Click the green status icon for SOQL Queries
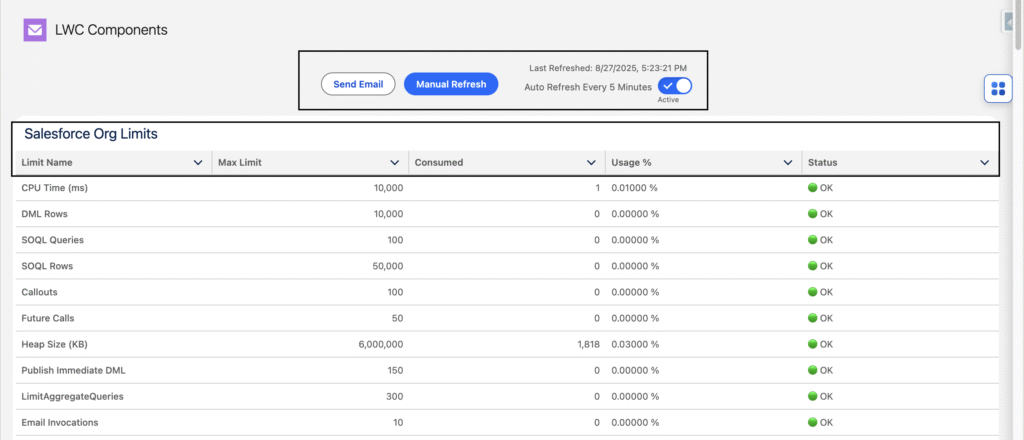Viewport: 1024px width, 440px height. (813, 240)
